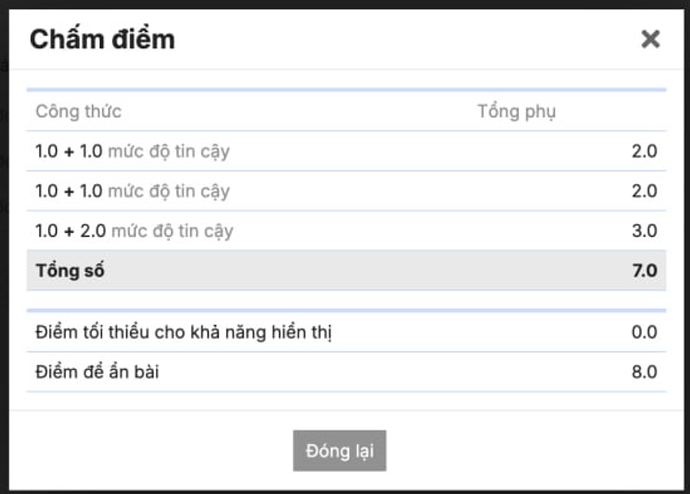The width and height of the screenshot is (690, 494).
Task: Click the Tổng phụ column header
Action: (516, 111)
